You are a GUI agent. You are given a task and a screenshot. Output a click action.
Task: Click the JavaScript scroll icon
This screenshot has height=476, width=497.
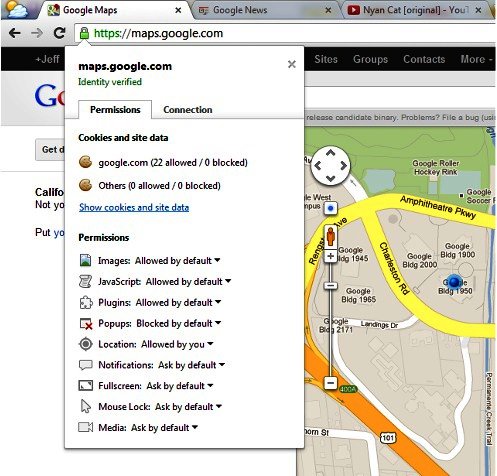click(85, 281)
